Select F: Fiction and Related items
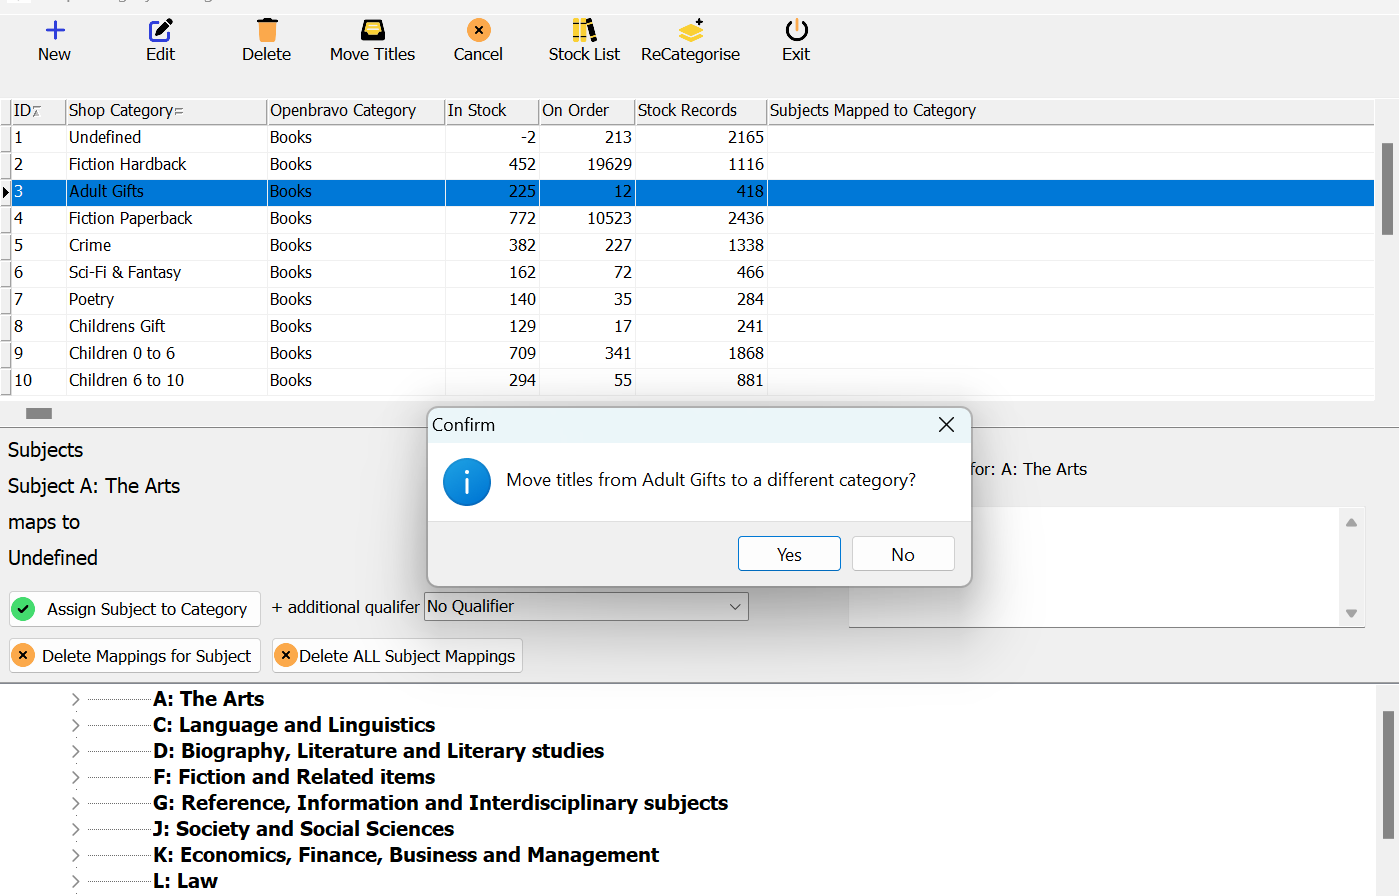The height and width of the screenshot is (896, 1399). click(294, 777)
